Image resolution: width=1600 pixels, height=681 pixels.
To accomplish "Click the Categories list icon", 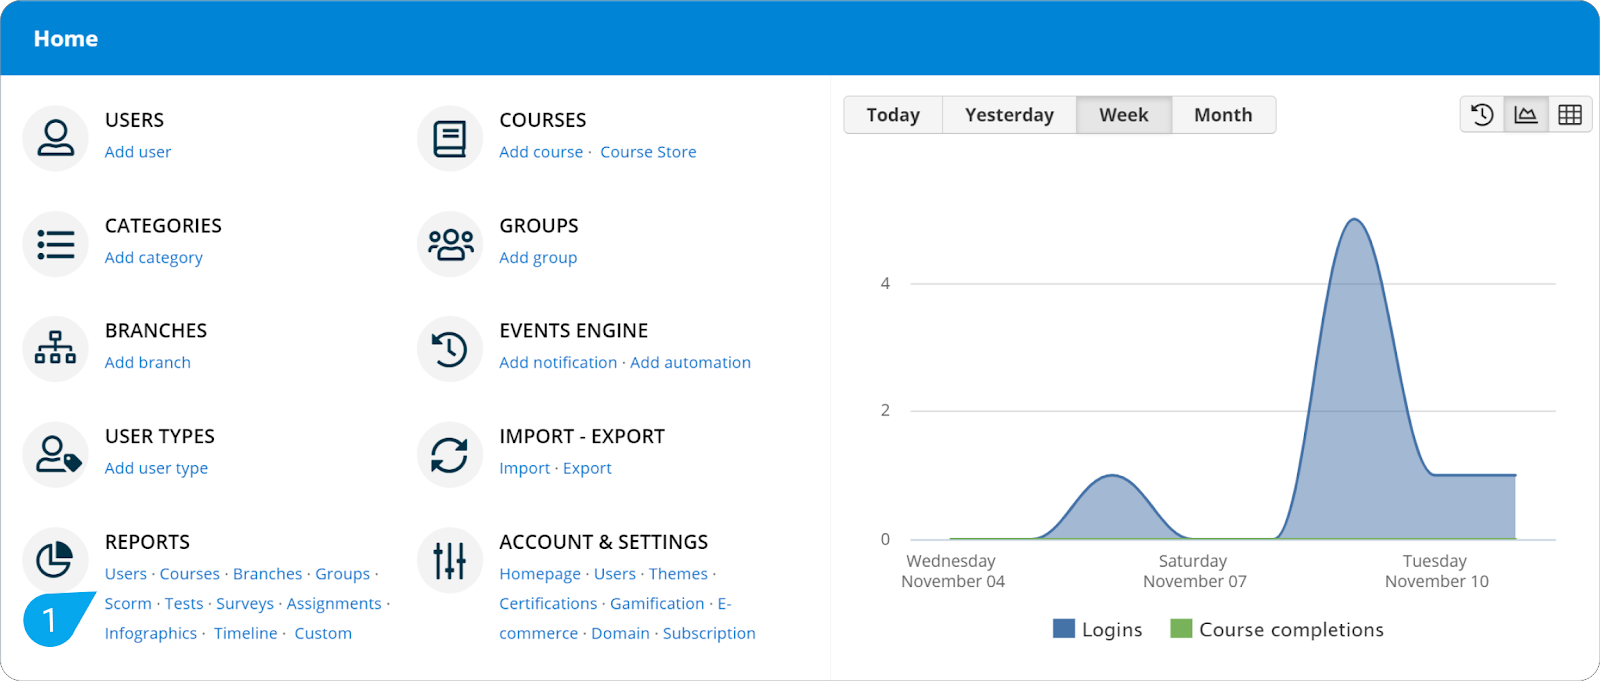I will click(x=56, y=244).
